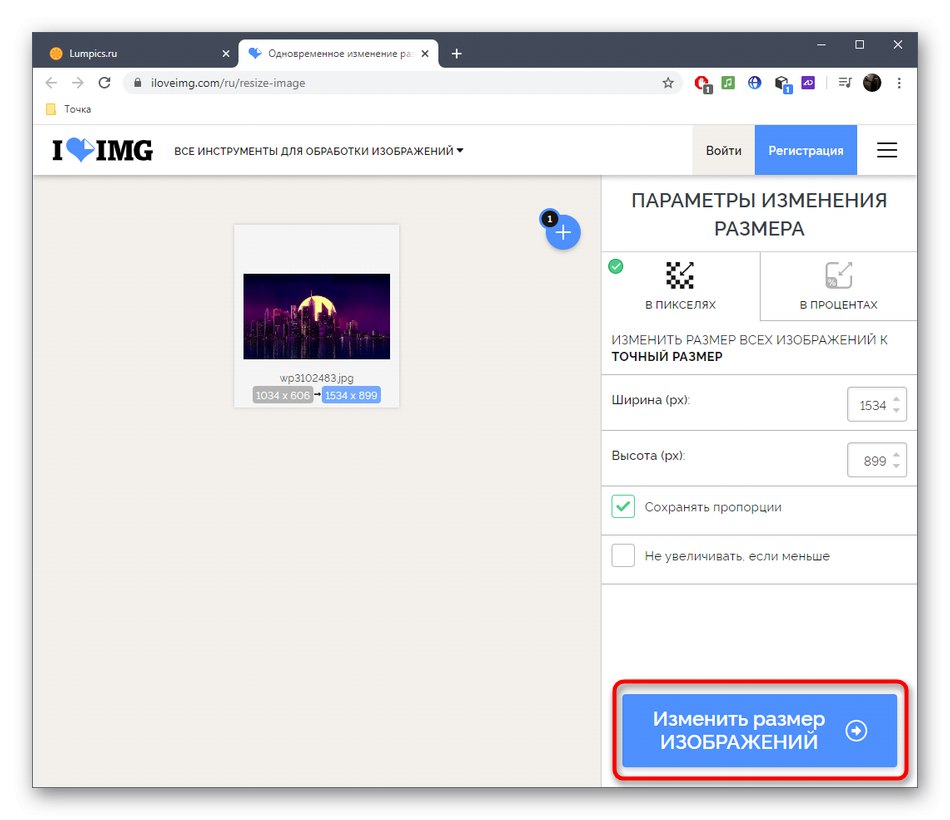The height and width of the screenshot is (820, 950).
Task: Increase width using the up stepper arrow
Action: [896, 399]
